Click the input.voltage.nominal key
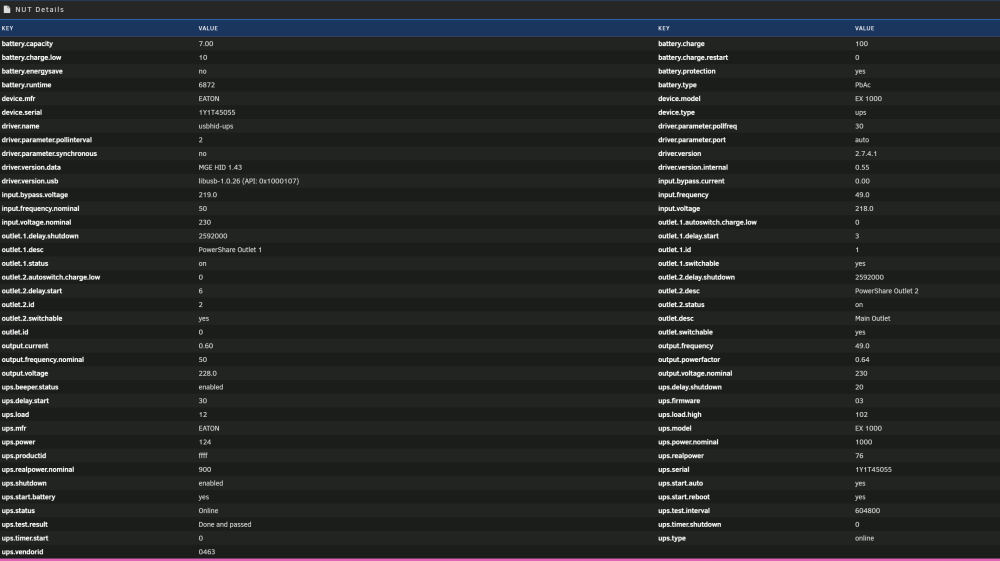Image resolution: width=1000 pixels, height=561 pixels. coord(36,222)
